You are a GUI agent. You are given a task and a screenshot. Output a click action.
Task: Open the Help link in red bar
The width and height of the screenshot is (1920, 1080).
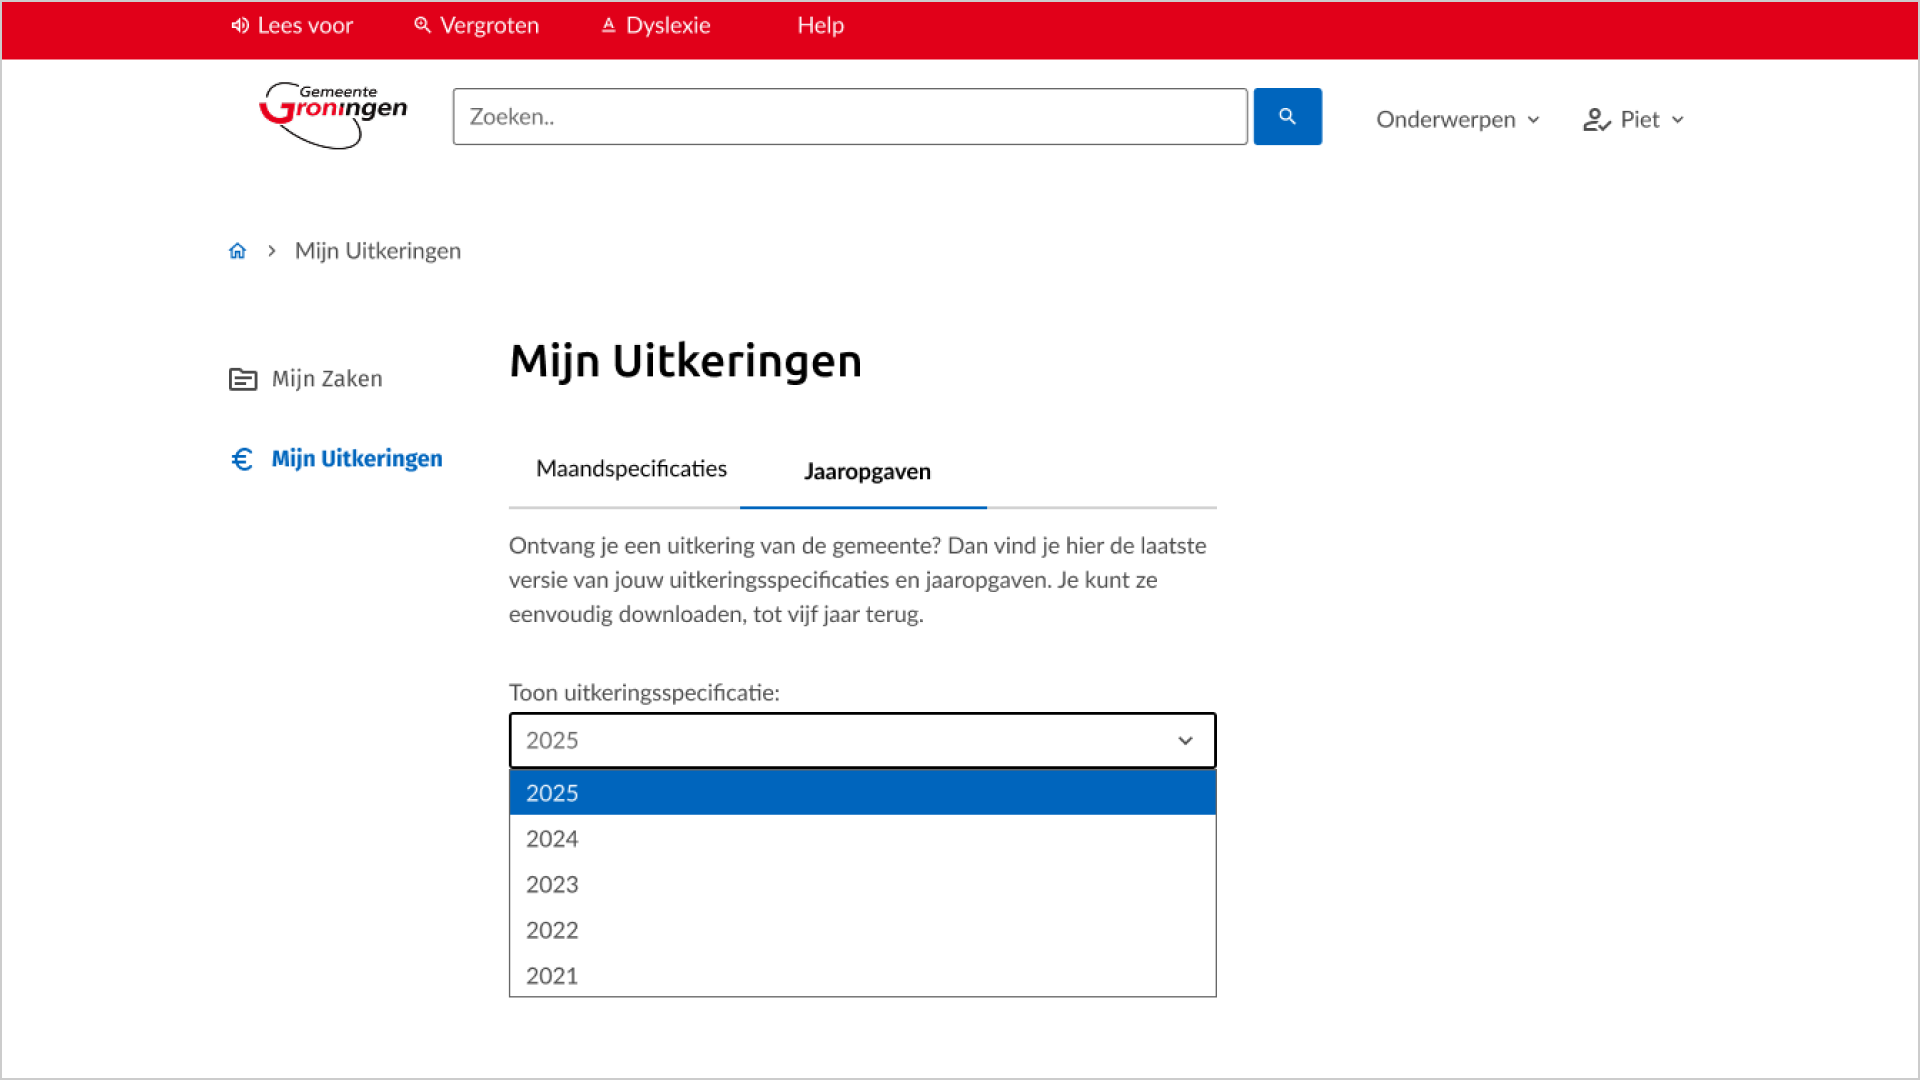(x=820, y=25)
